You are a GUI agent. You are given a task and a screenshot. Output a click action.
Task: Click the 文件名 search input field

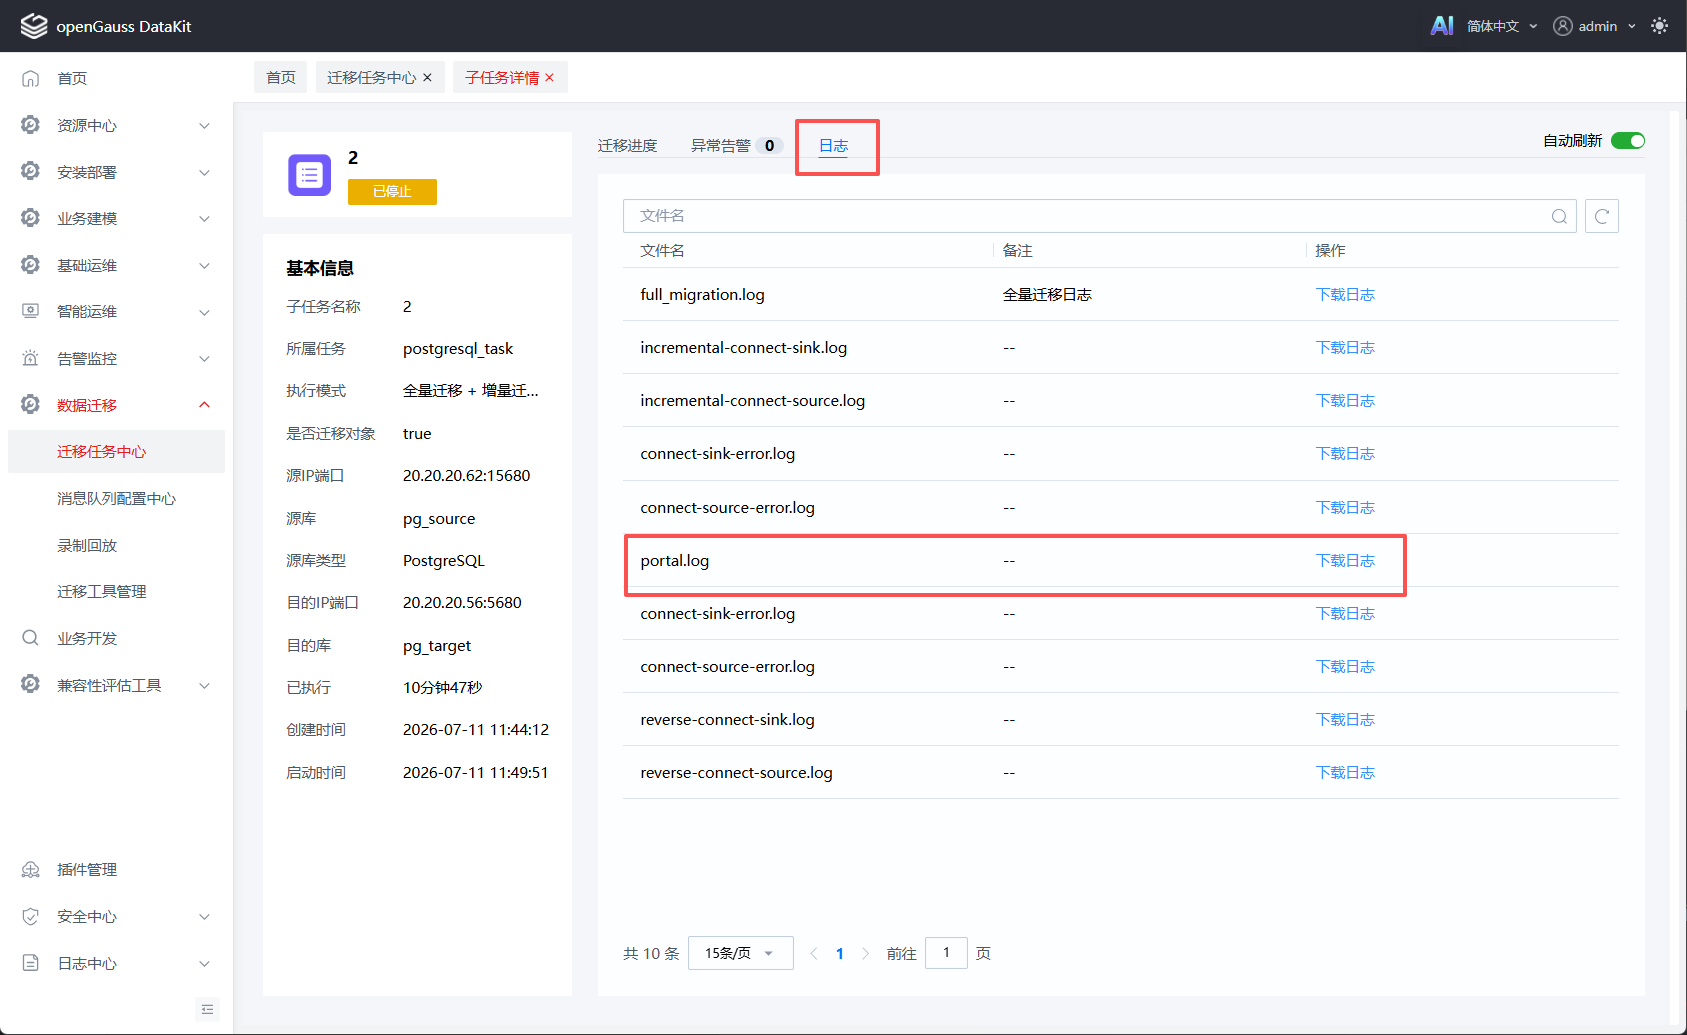coord(1086,216)
